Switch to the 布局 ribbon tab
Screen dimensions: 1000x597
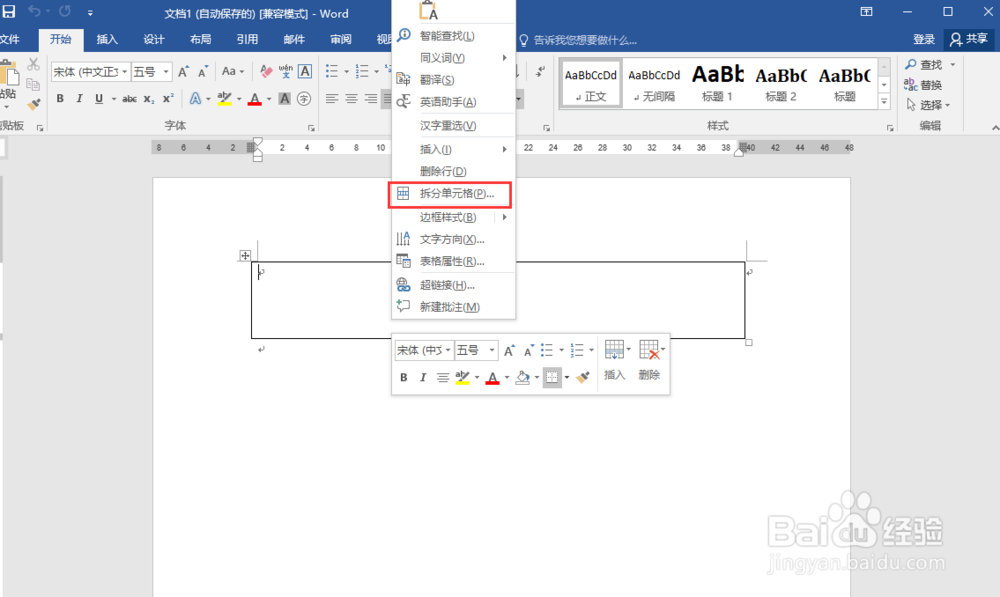point(200,40)
